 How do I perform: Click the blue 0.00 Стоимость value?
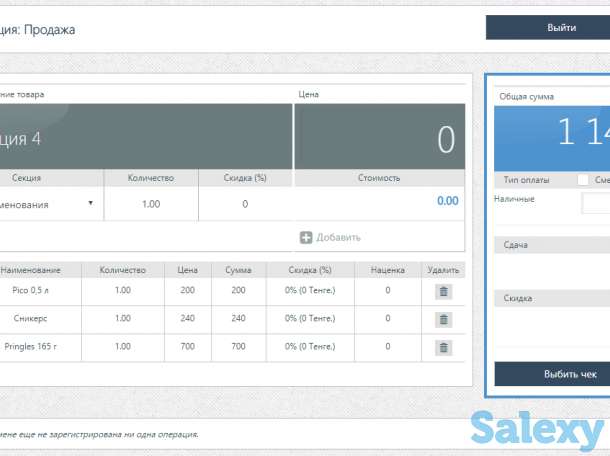click(446, 201)
